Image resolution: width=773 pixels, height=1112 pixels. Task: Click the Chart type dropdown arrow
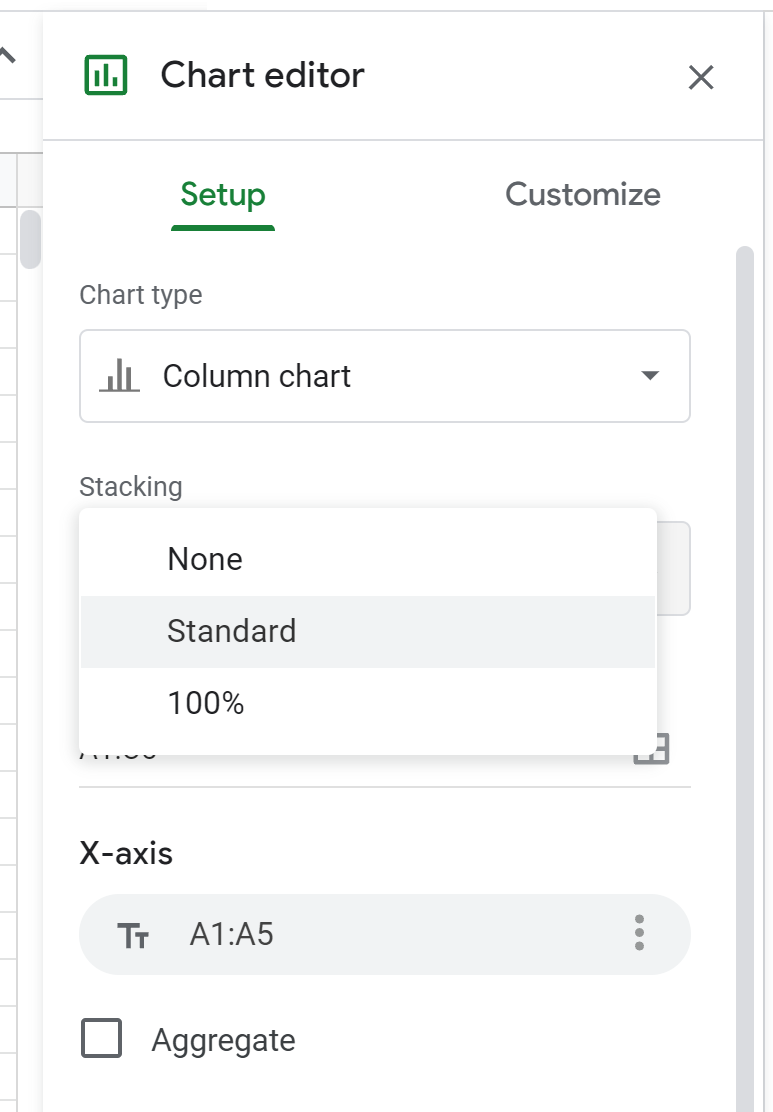point(650,376)
